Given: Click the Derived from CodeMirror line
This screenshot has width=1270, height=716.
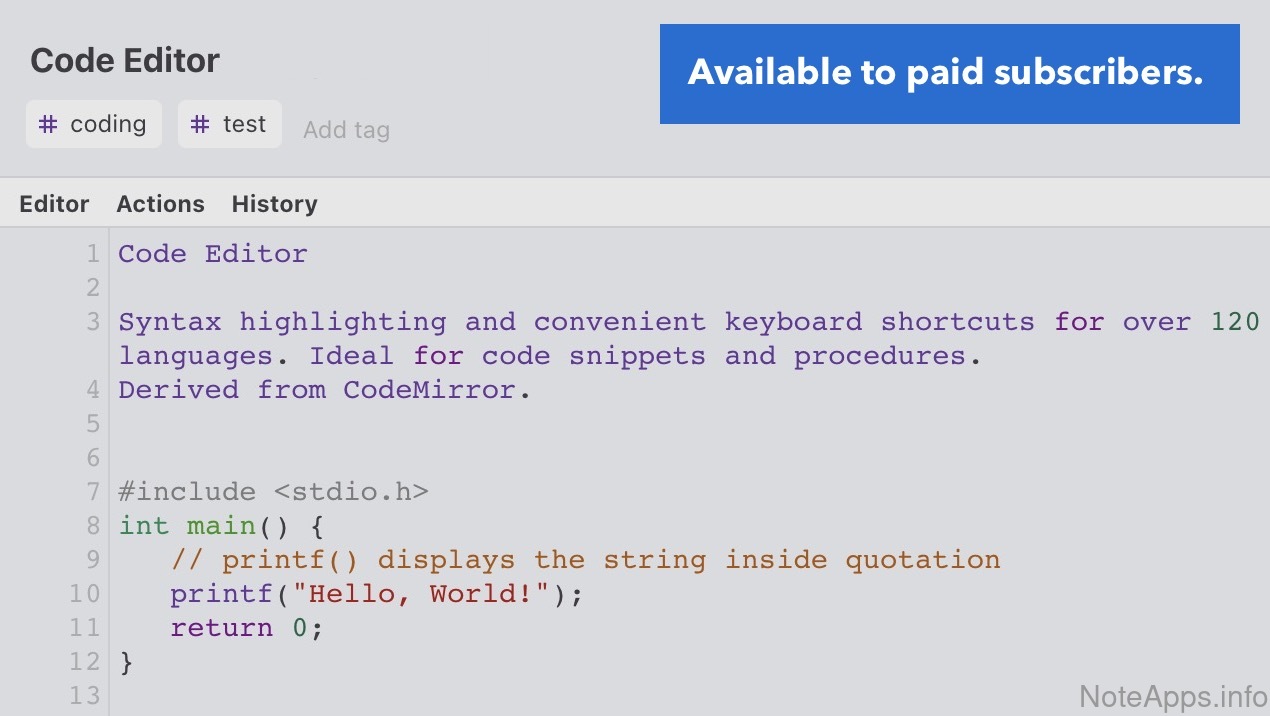Looking at the screenshot, I should pyautogui.click(x=324, y=390).
